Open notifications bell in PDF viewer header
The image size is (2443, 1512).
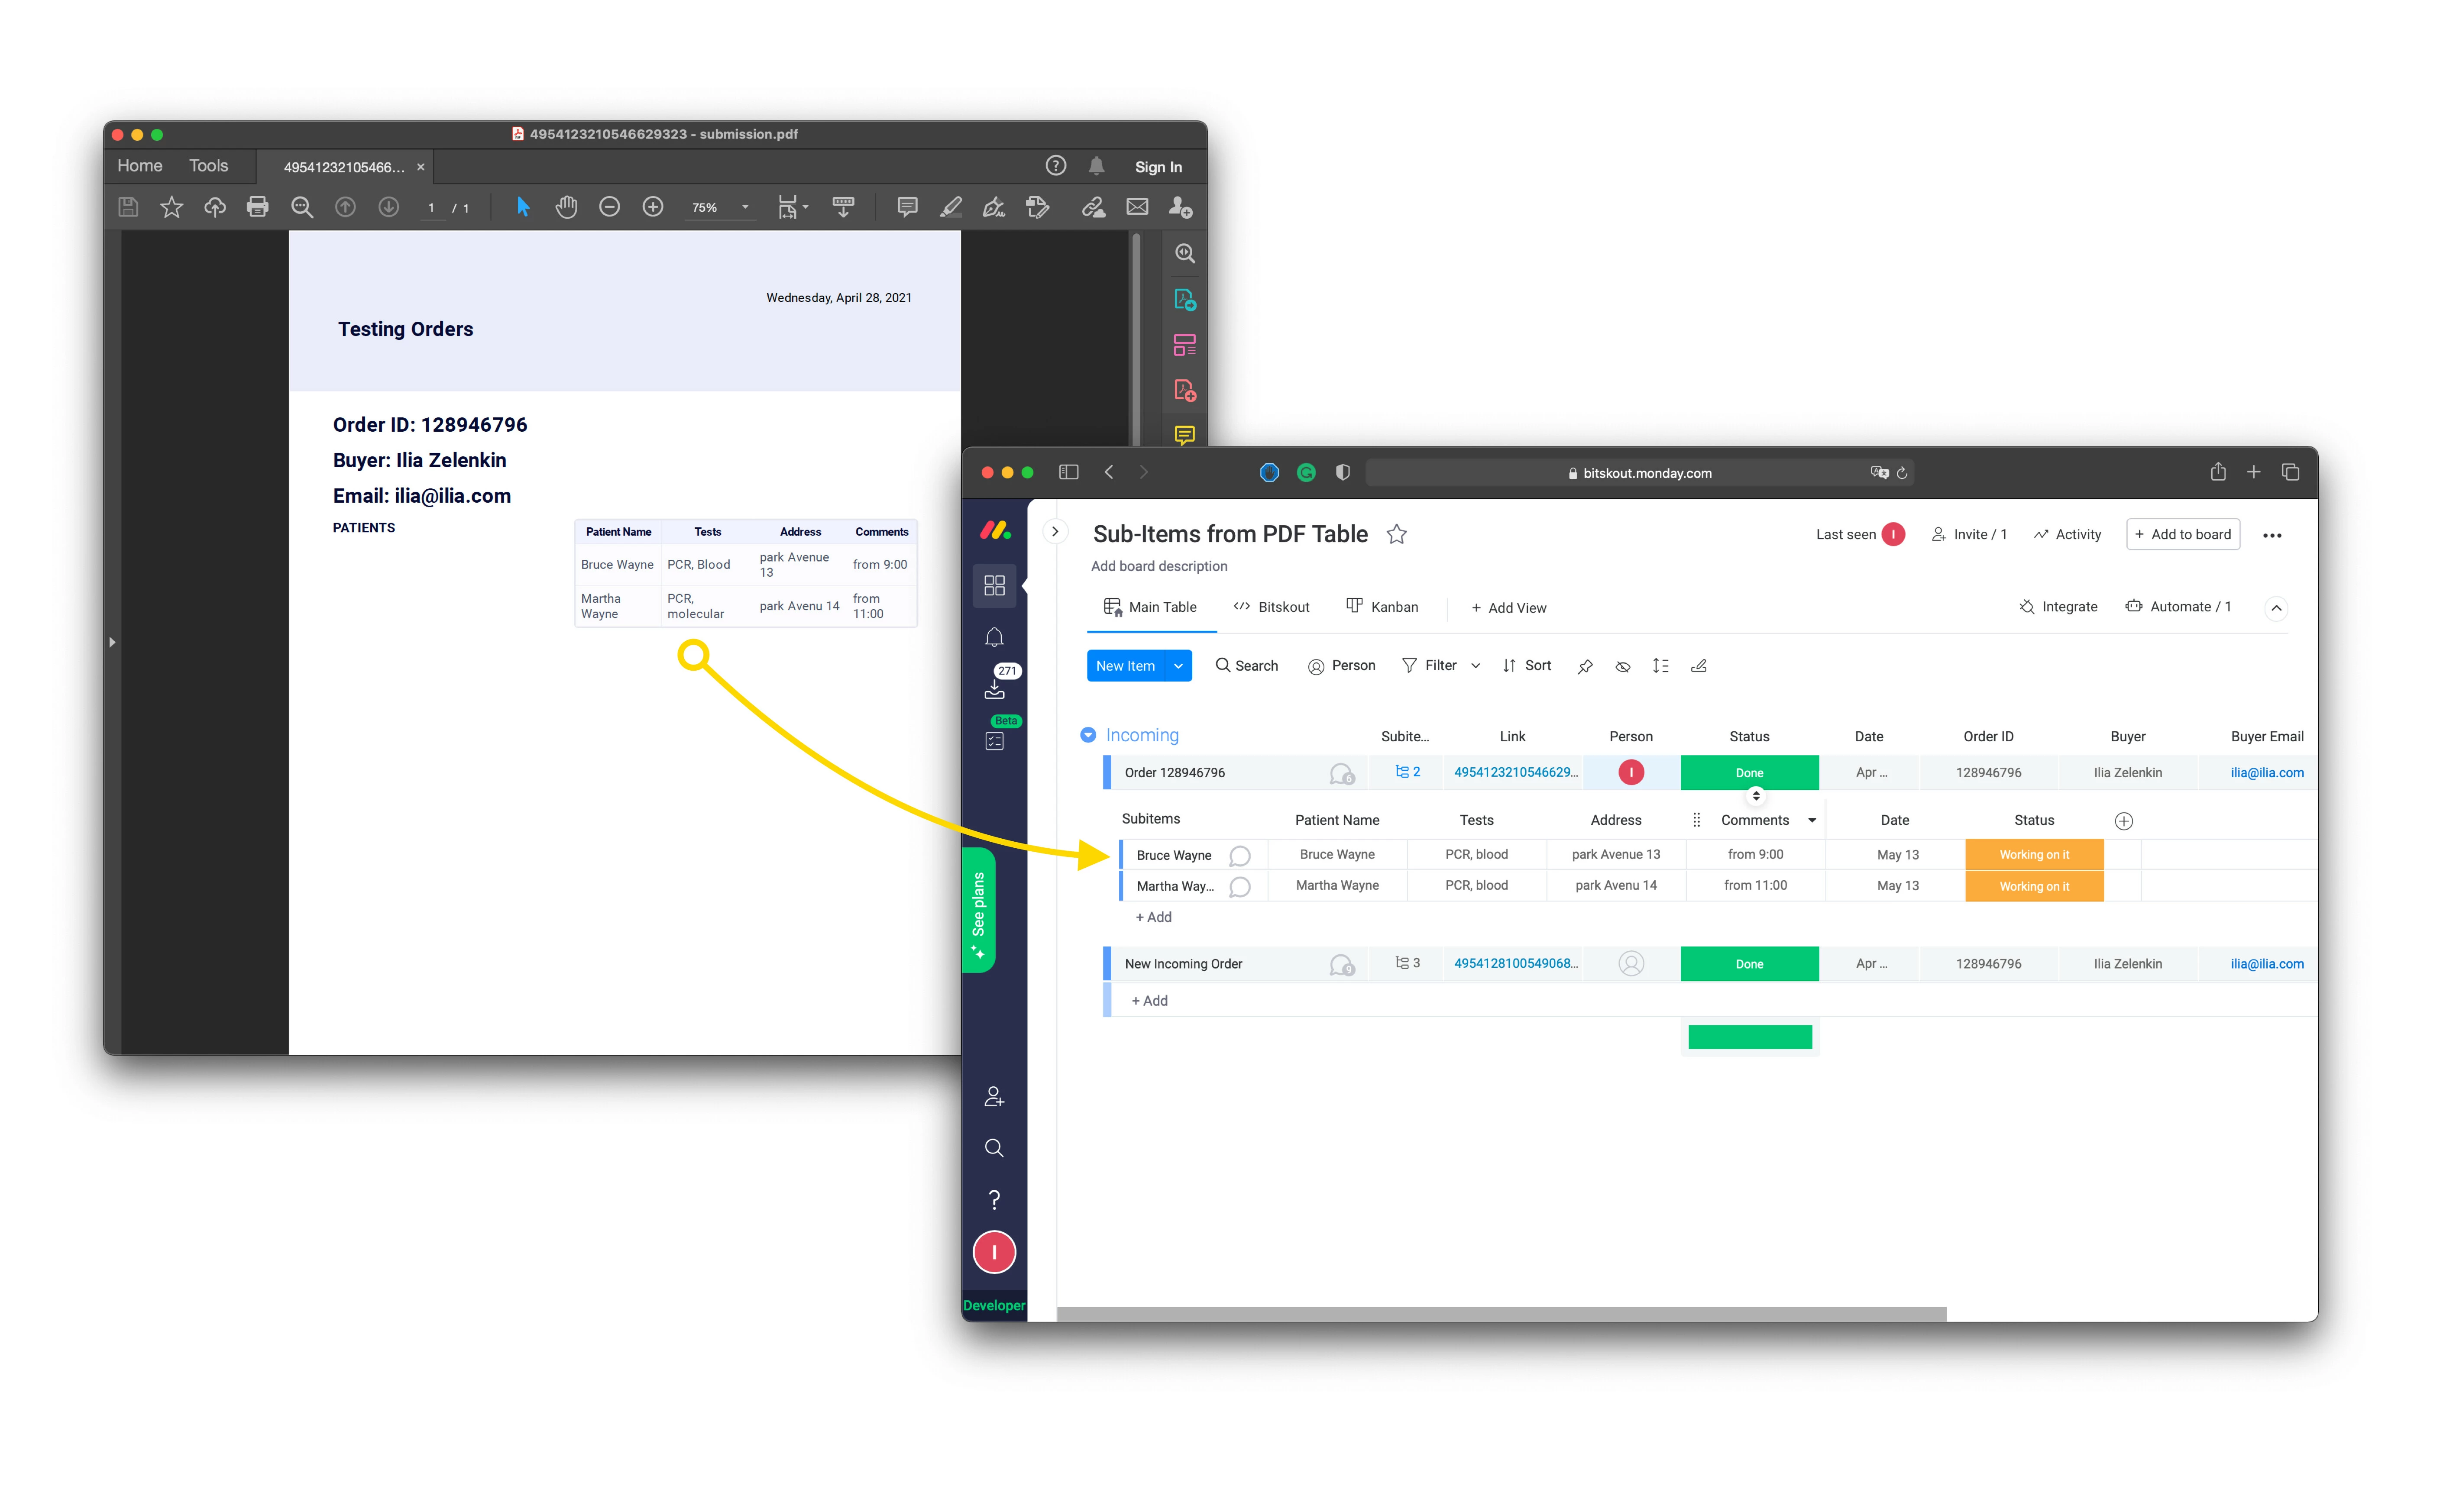(x=1096, y=166)
